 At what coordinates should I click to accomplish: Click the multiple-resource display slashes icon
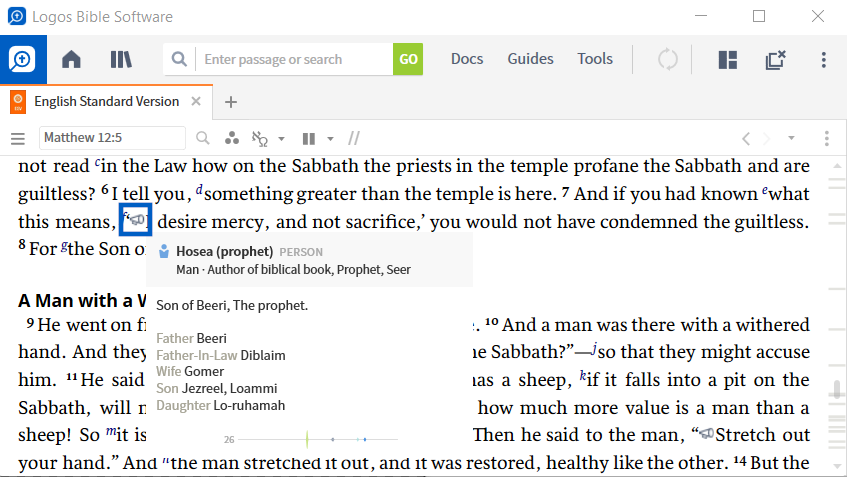[x=354, y=139]
